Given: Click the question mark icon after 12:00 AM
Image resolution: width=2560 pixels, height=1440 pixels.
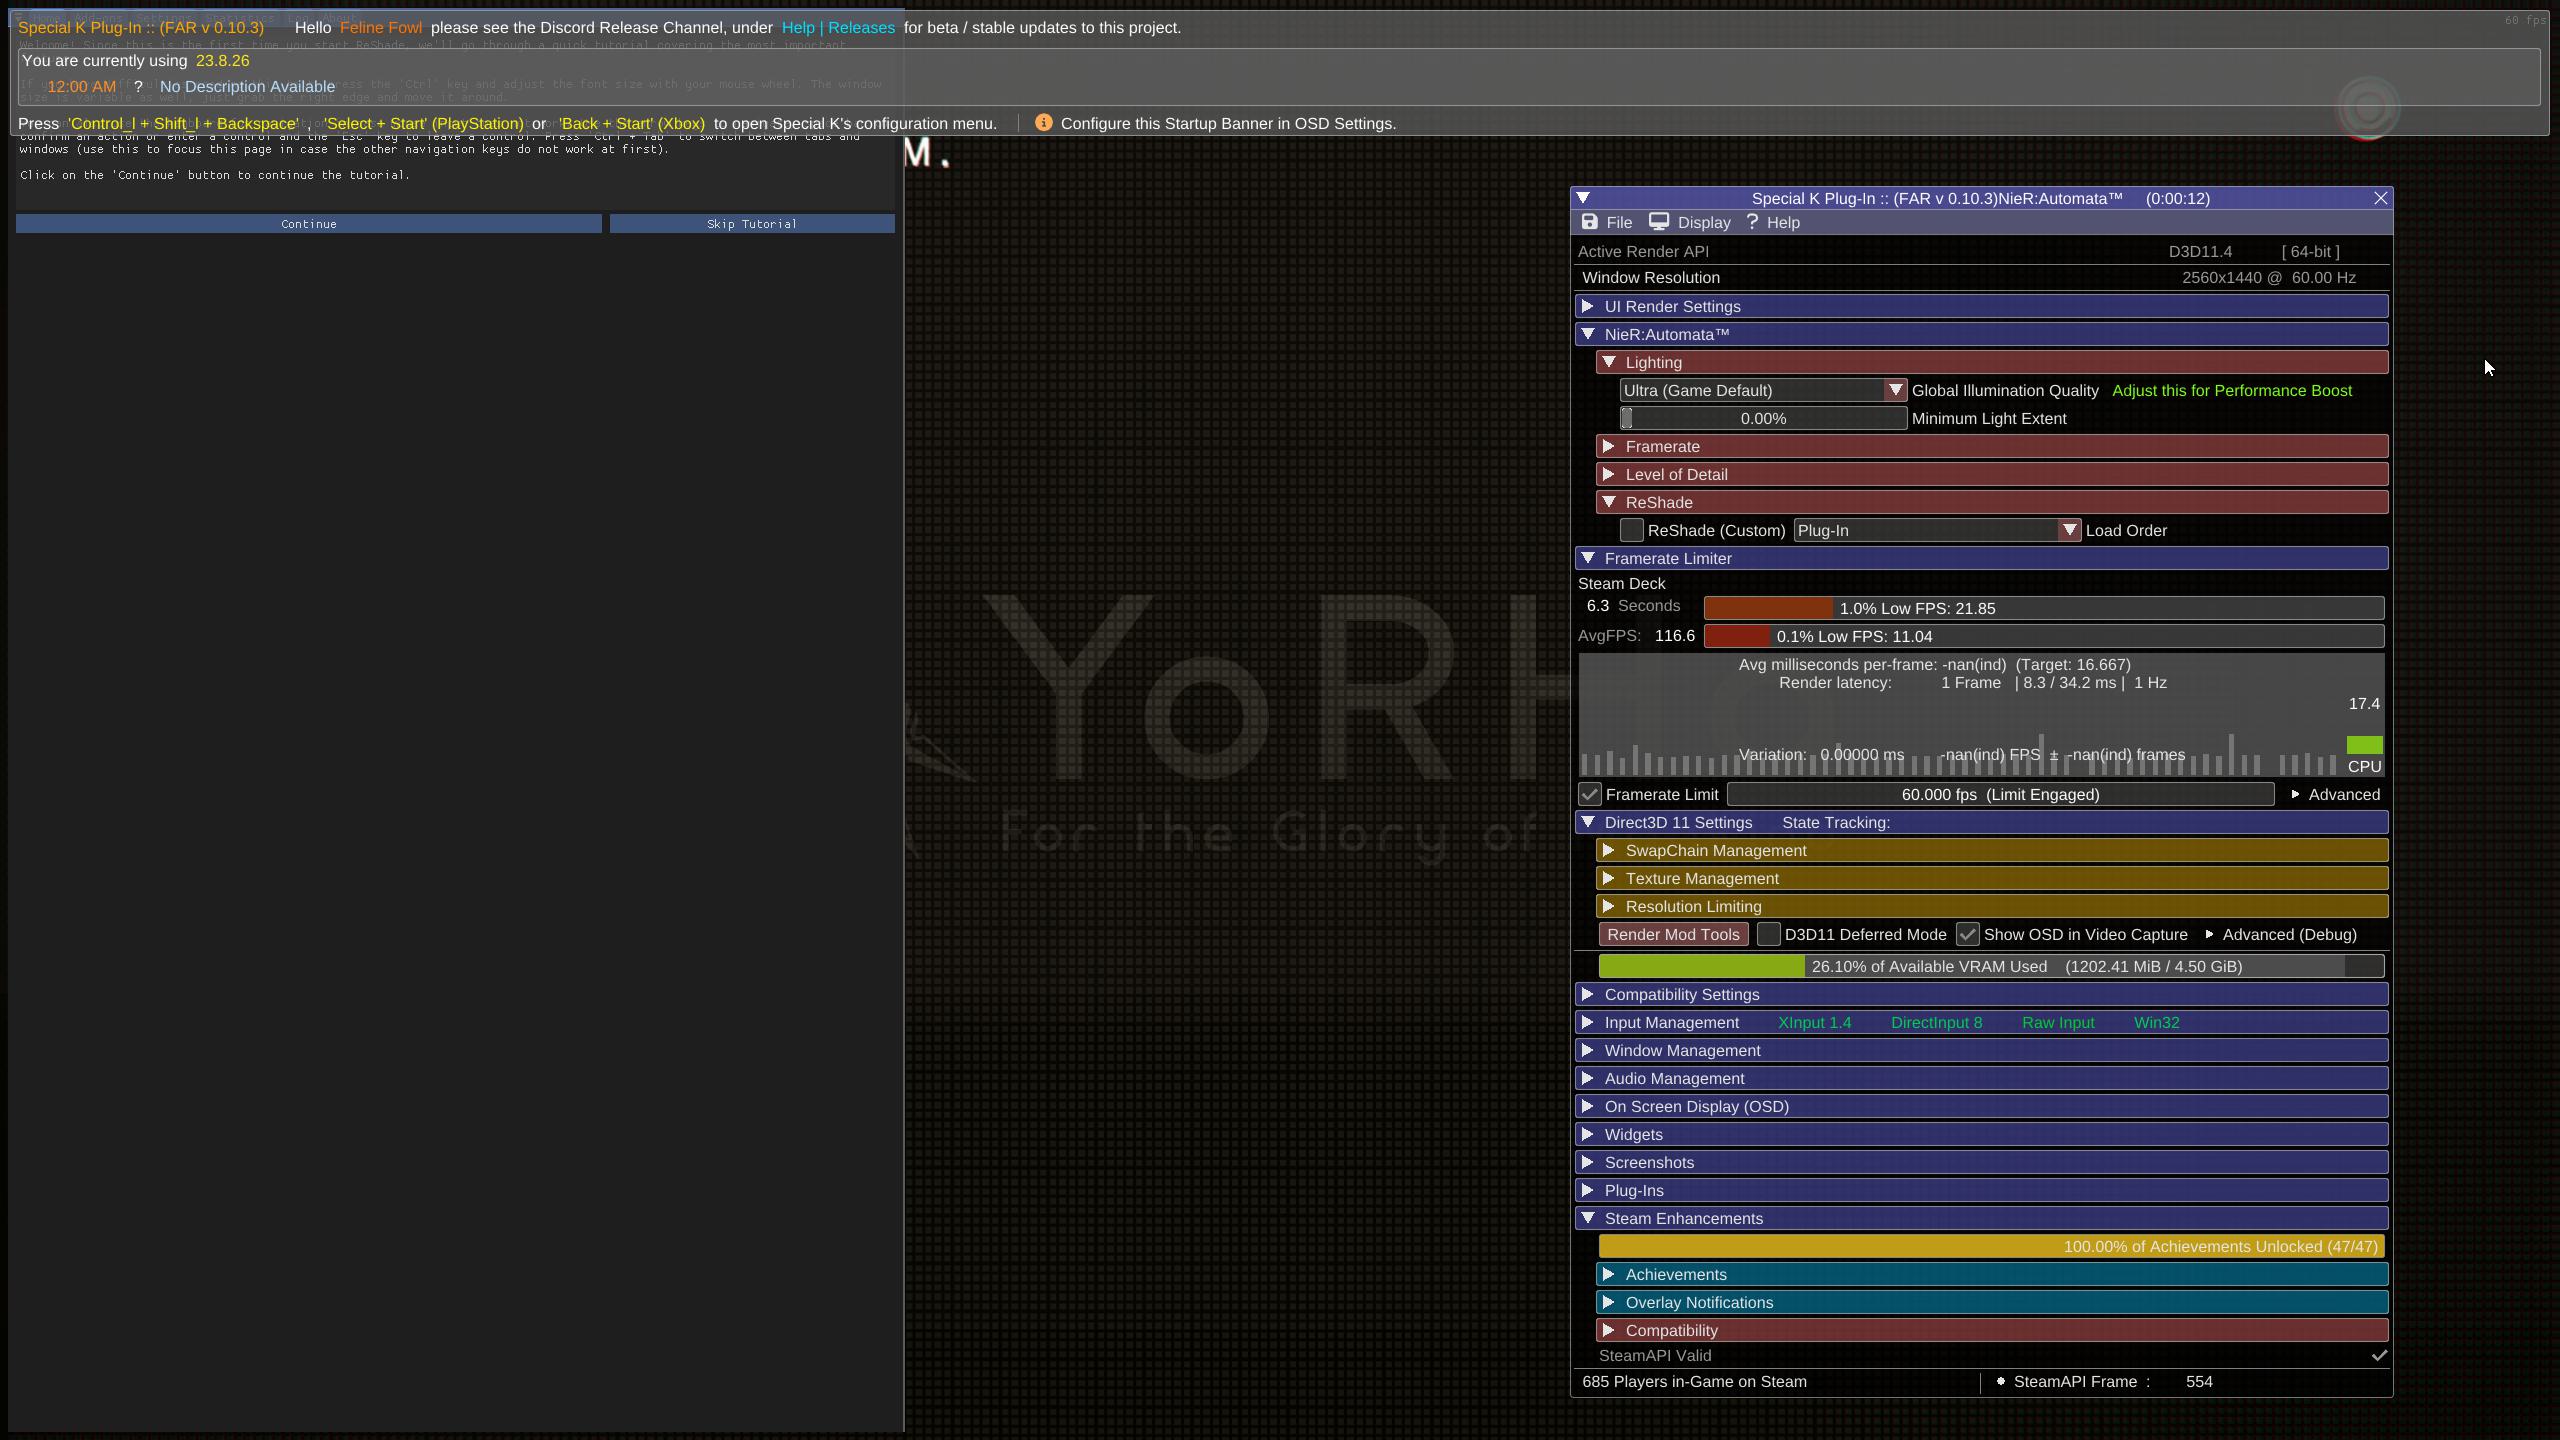Looking at the screenshot, I should tap(139, 86).
